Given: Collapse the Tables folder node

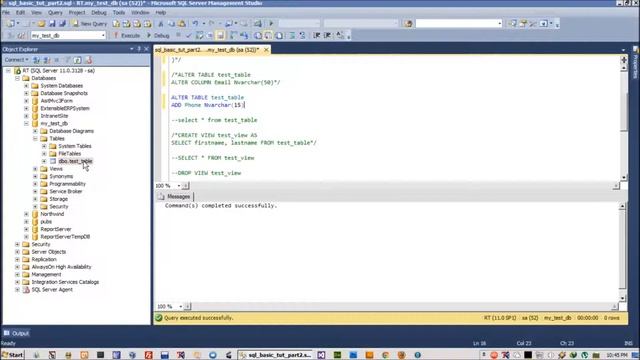Looking at the screenshot, I should tap(35, 139).
